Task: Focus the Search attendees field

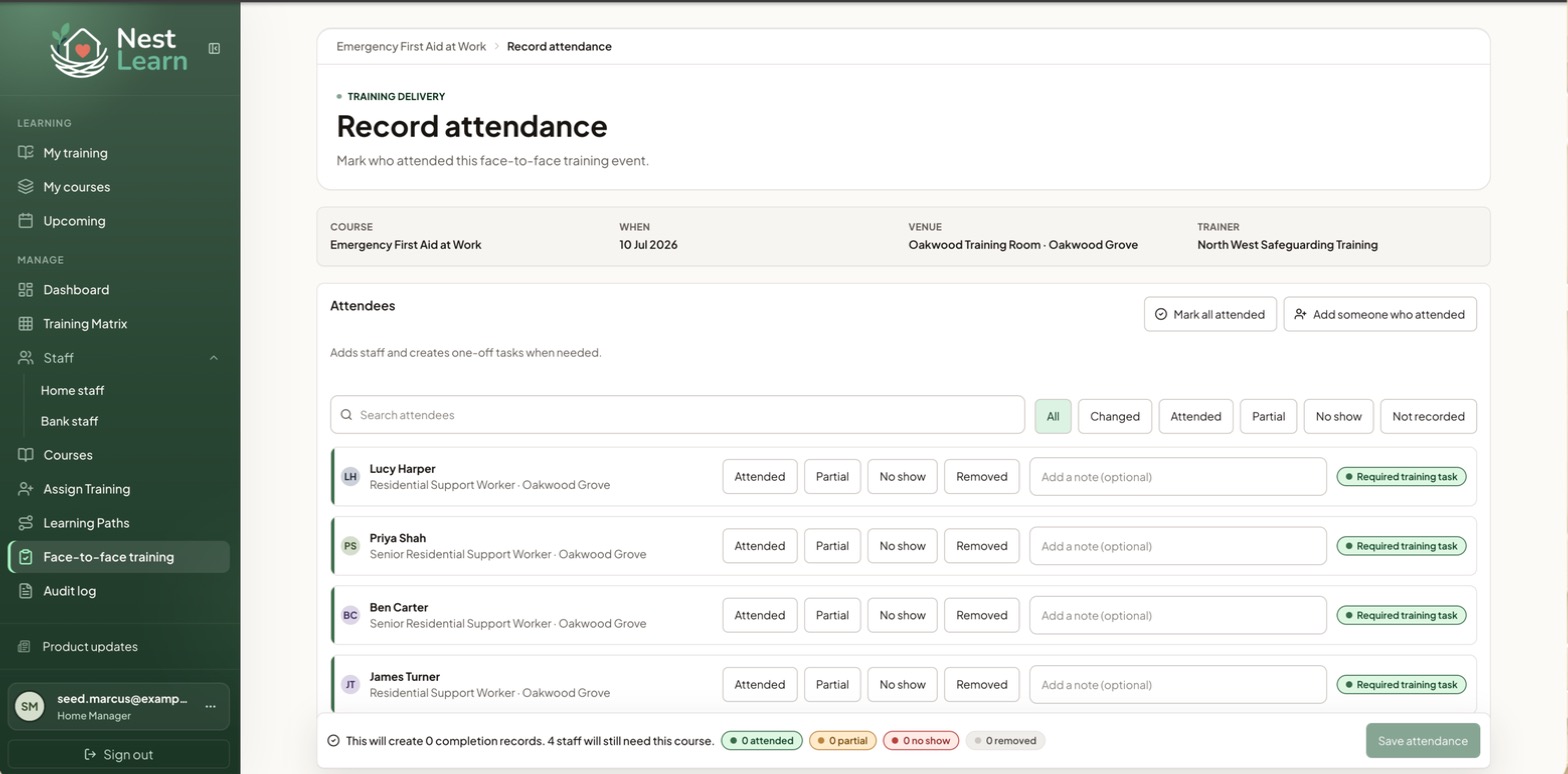Action: [x=677, y=415]
